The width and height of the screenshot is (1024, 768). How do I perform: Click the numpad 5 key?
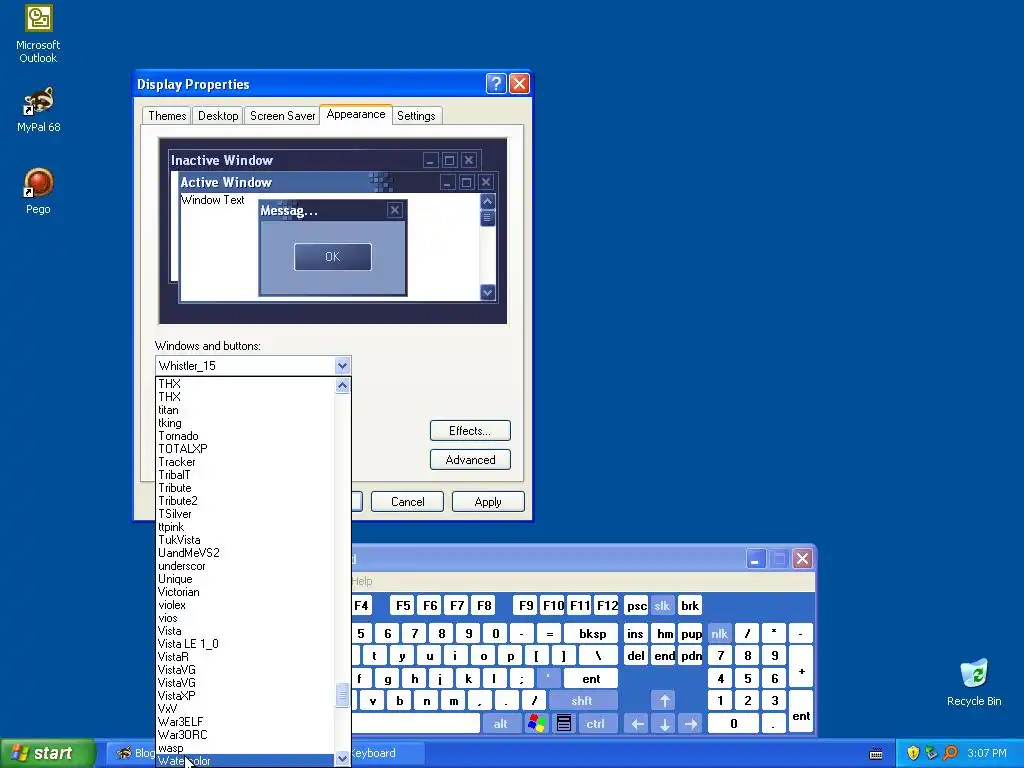pos(747,679)
